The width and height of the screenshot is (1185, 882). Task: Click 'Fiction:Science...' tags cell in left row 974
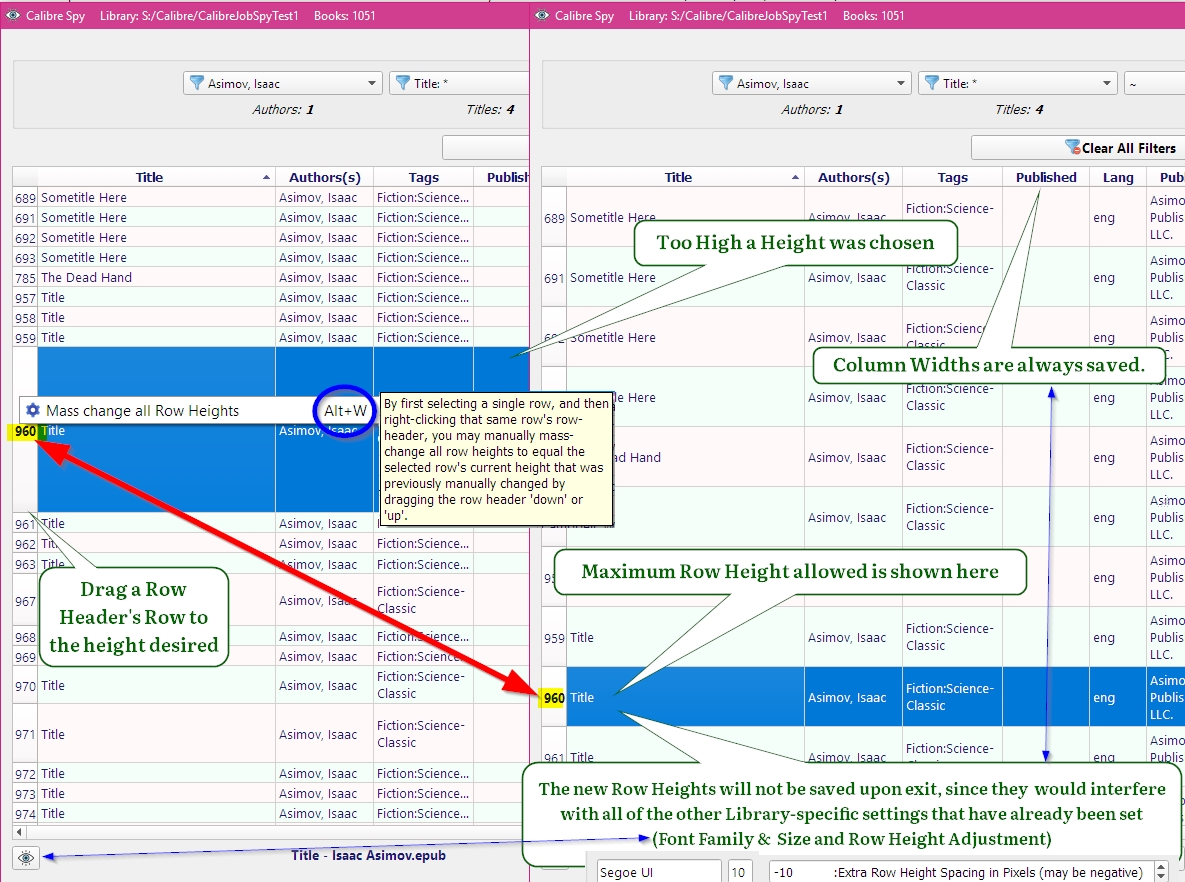[x=423, y=814]
